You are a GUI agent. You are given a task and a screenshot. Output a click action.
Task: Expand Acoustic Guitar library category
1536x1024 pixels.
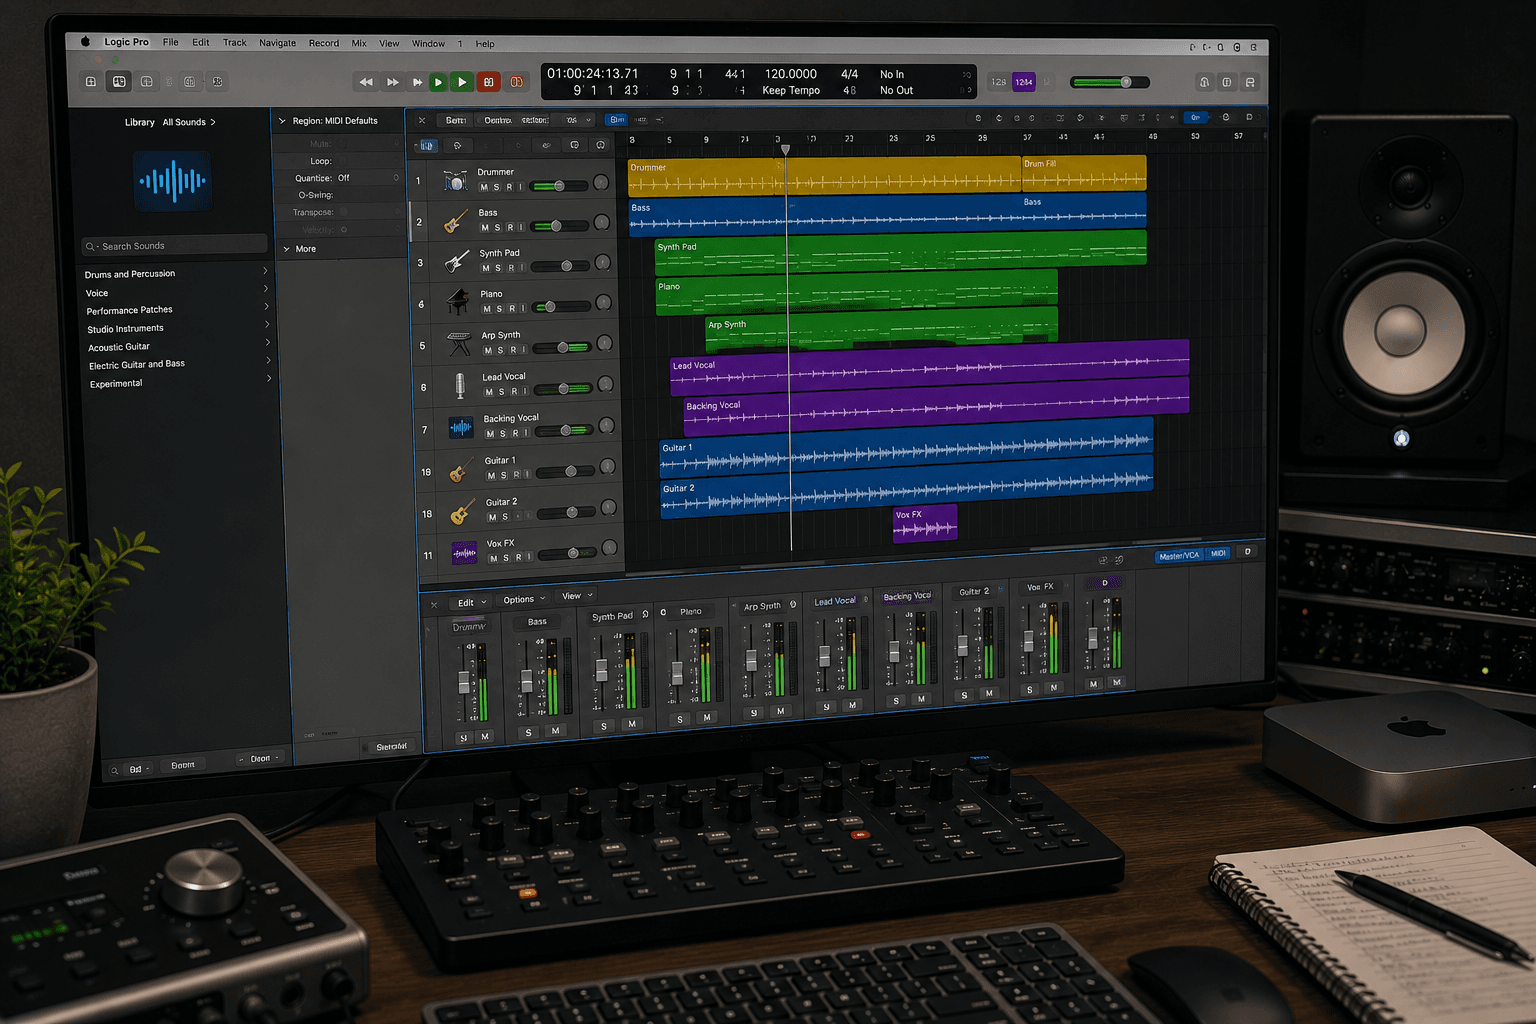(x=268, y=343)
